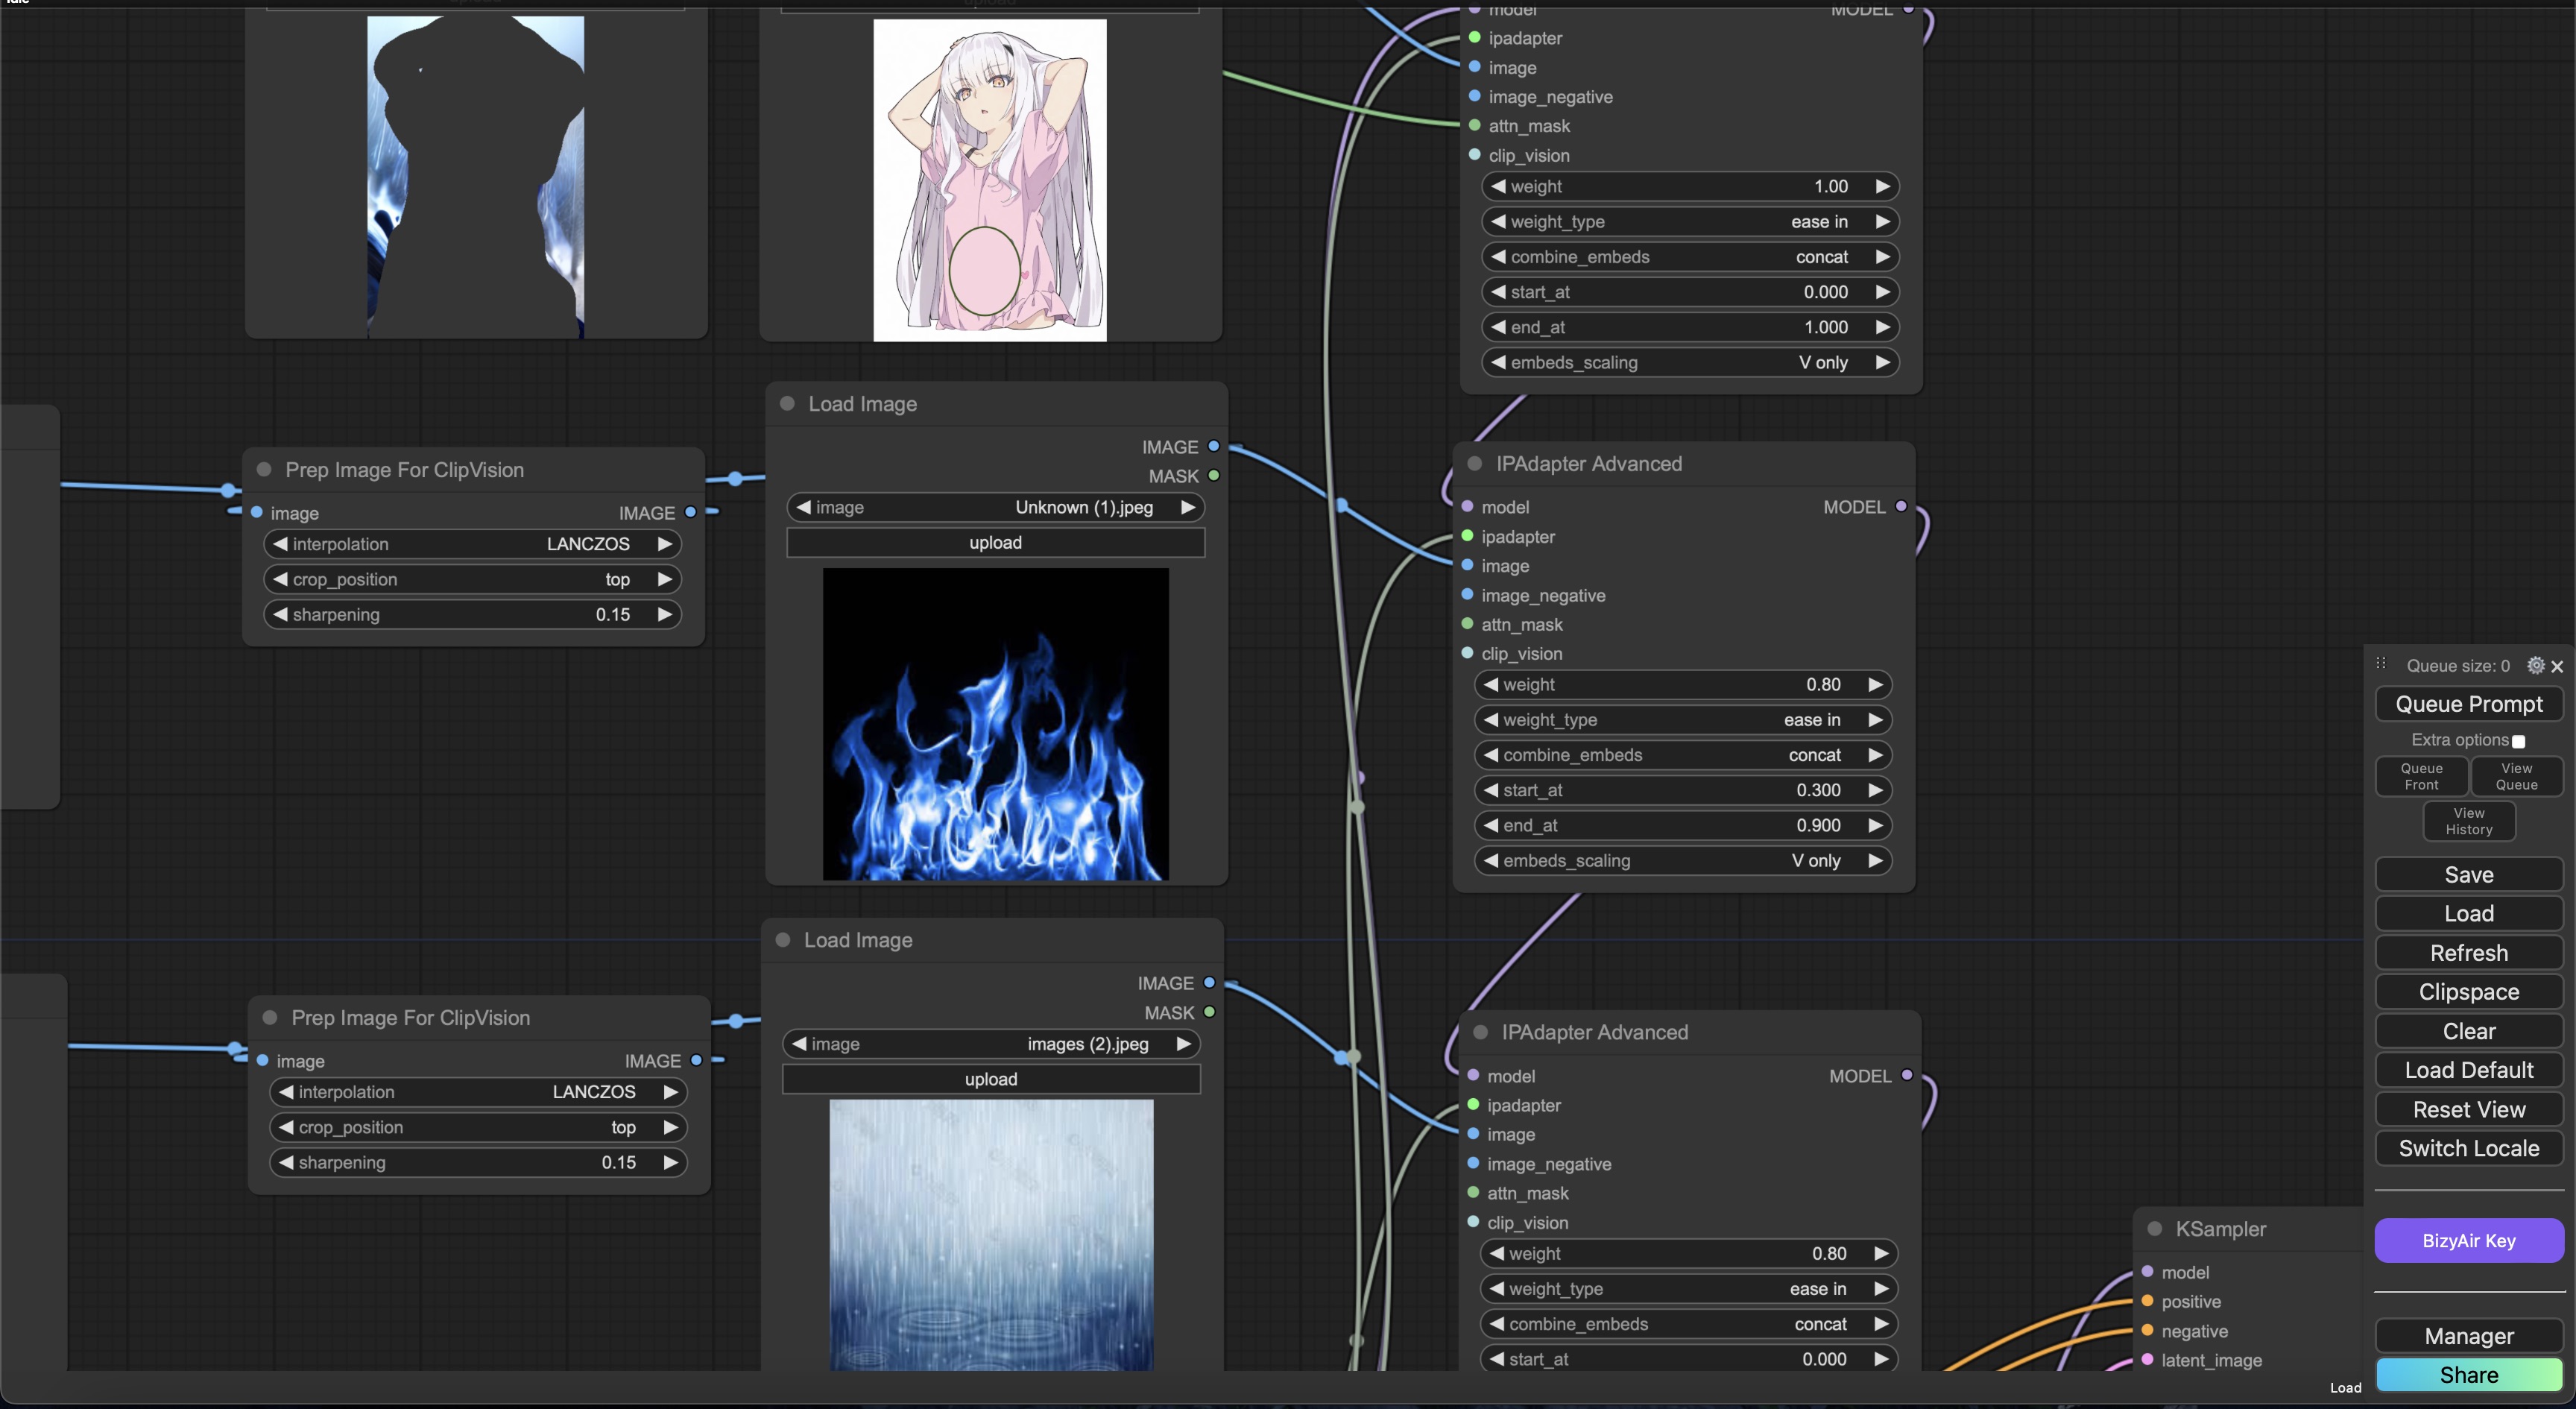Open image selector showing Unknown (1).jpeg

coord(995,507)
